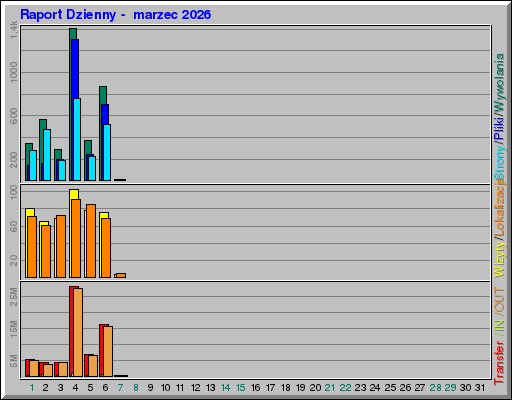The image size is (512, 400).
Task: Click day 10 label on x-axis
Action: coord(166,388)
